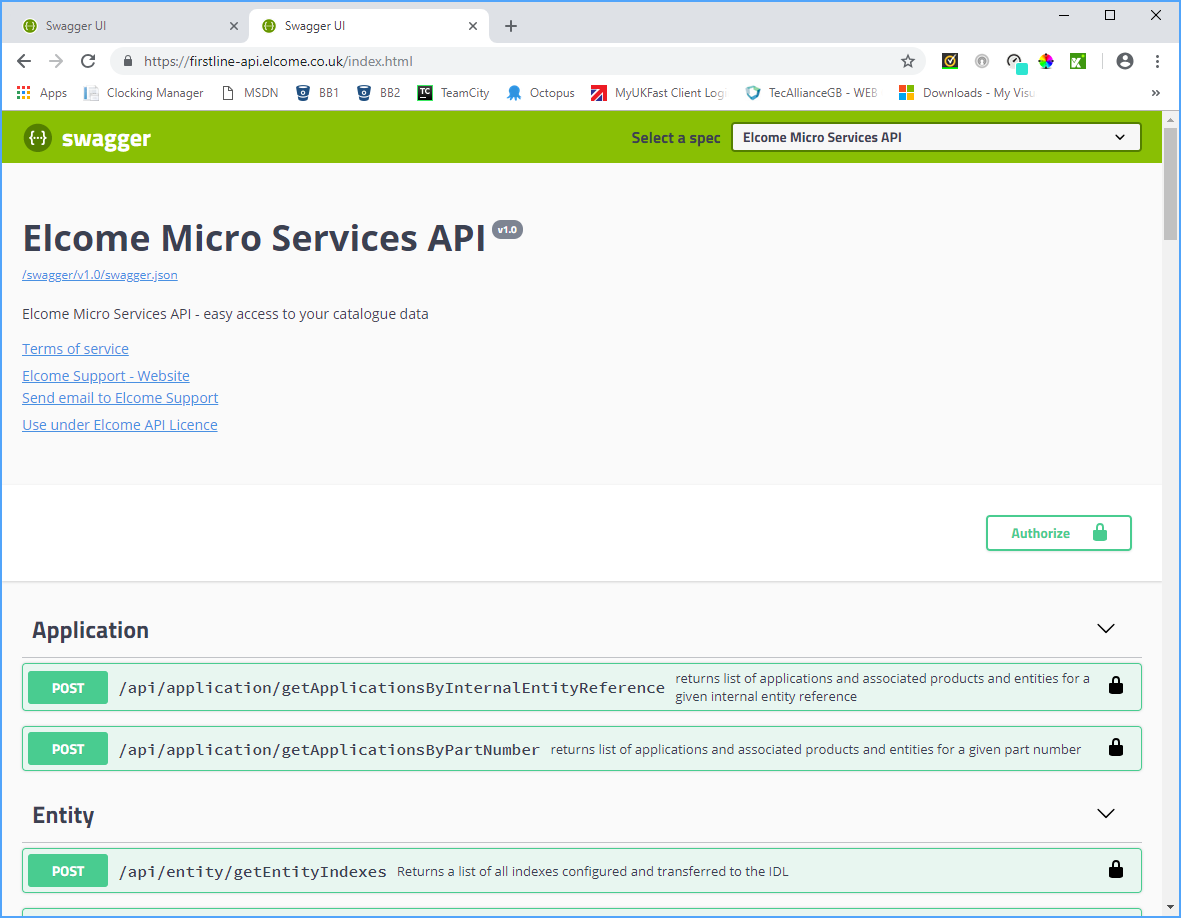Open the Apps grid shortcut
This screenshot has width=1181, height=918.
(x=41, y=93)
